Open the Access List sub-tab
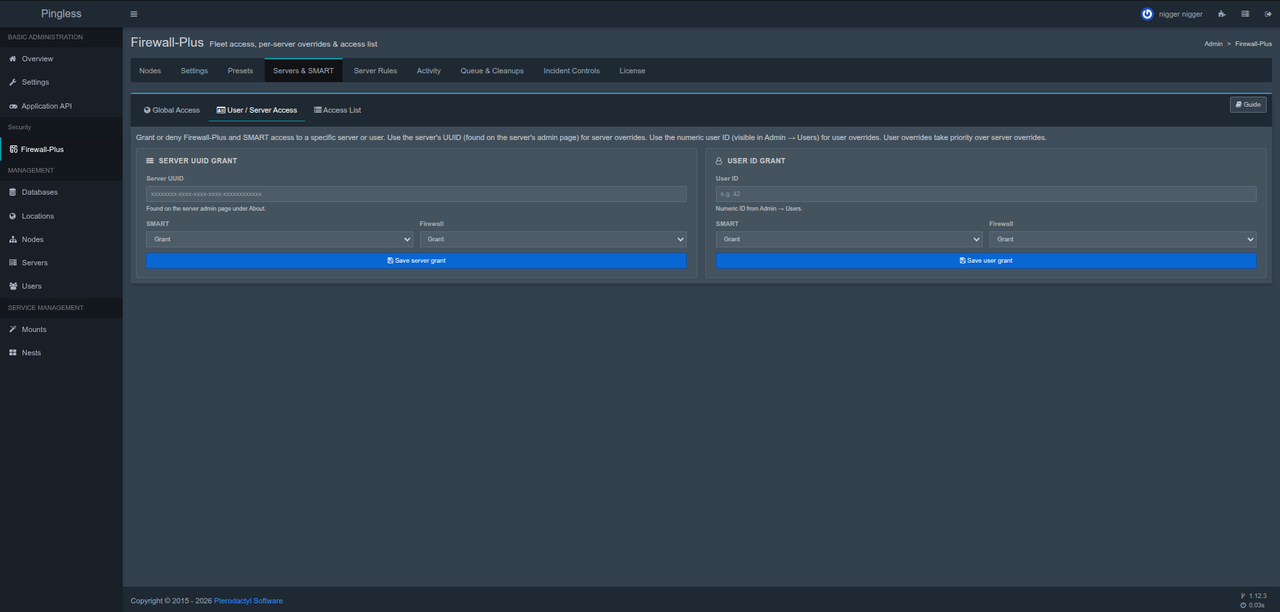 click(338, 110)
